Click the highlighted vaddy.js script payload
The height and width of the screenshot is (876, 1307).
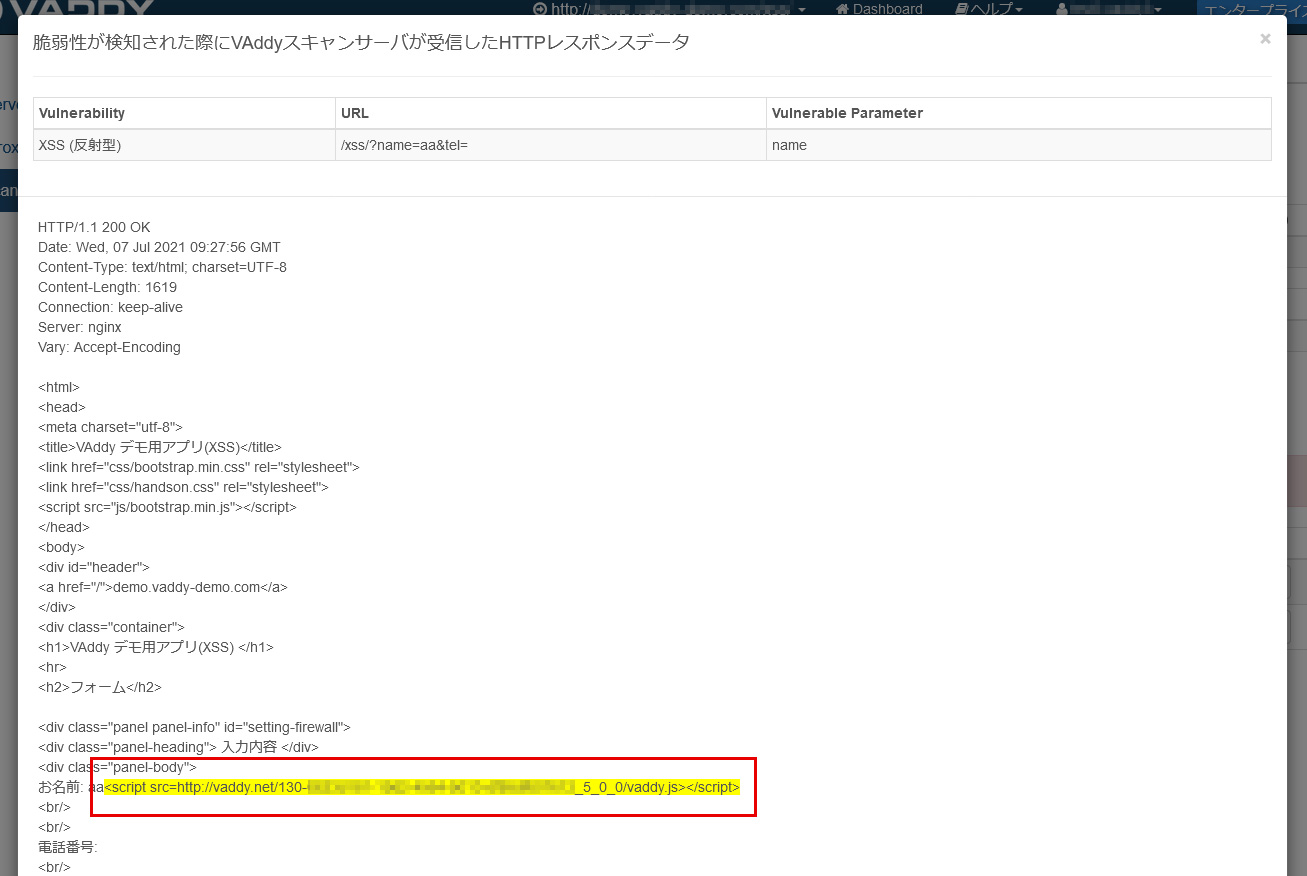[x=422, y=787]
